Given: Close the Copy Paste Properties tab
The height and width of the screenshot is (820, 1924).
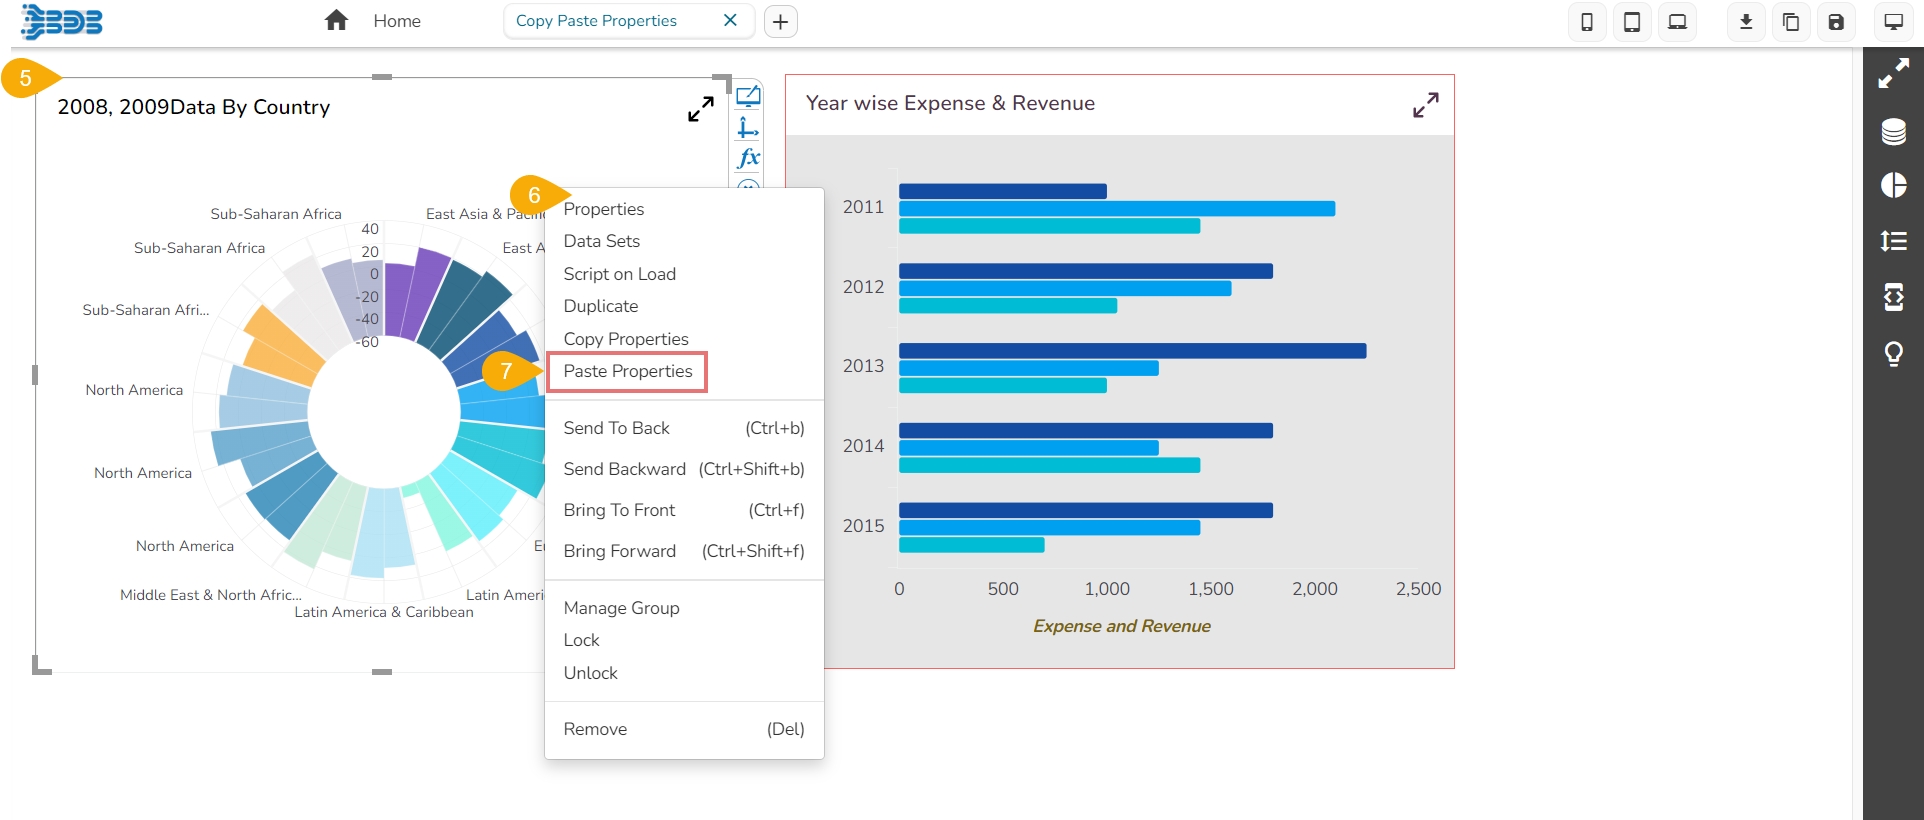Looking at the screenshot, I should (x=730, y=21).
